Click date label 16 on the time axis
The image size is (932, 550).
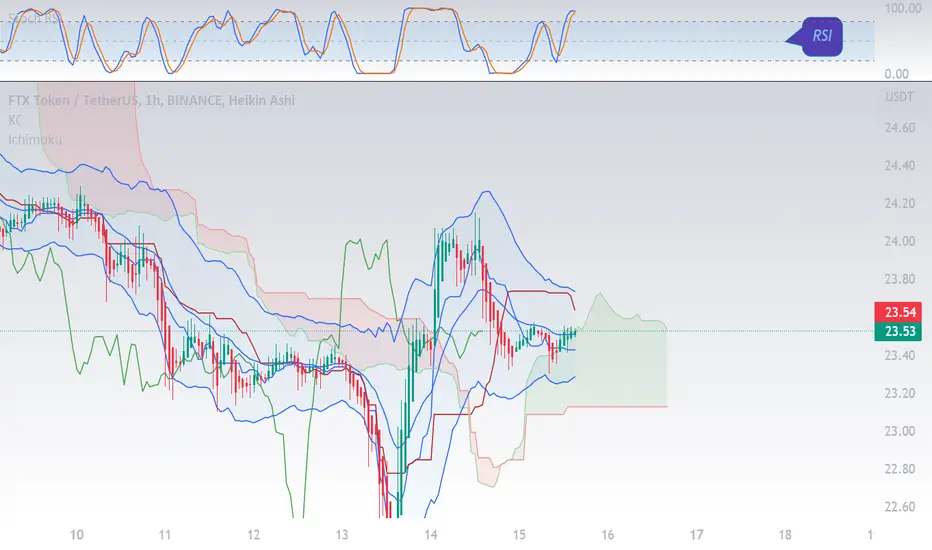(x=607, y=535)
